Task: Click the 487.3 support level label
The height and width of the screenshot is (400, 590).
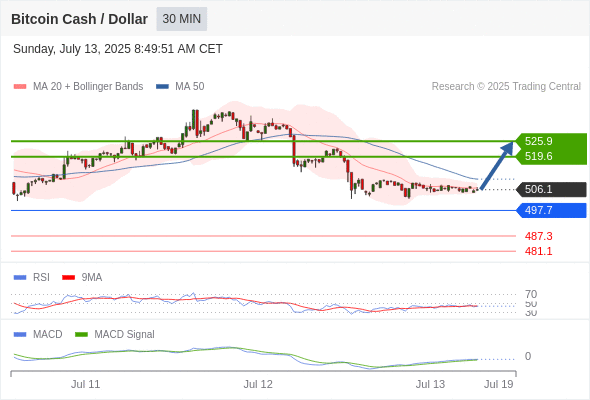Action: point(538,236)
